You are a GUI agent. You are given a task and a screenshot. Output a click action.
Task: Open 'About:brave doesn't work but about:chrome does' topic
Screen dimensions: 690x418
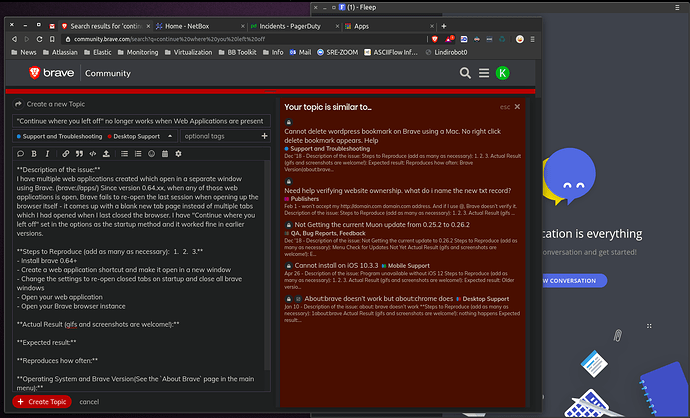coord(378,299)
